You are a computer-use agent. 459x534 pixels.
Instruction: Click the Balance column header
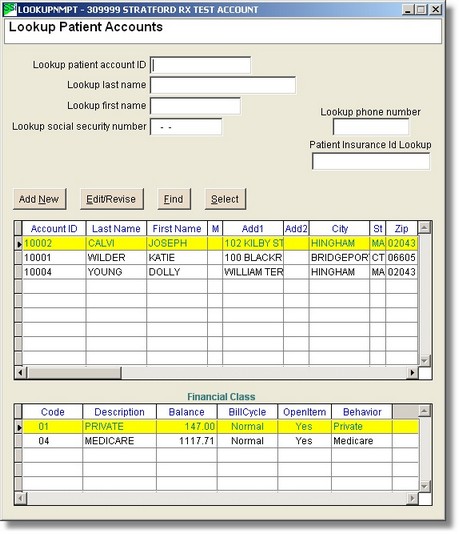pyautogui.click(x=187, y=412)
